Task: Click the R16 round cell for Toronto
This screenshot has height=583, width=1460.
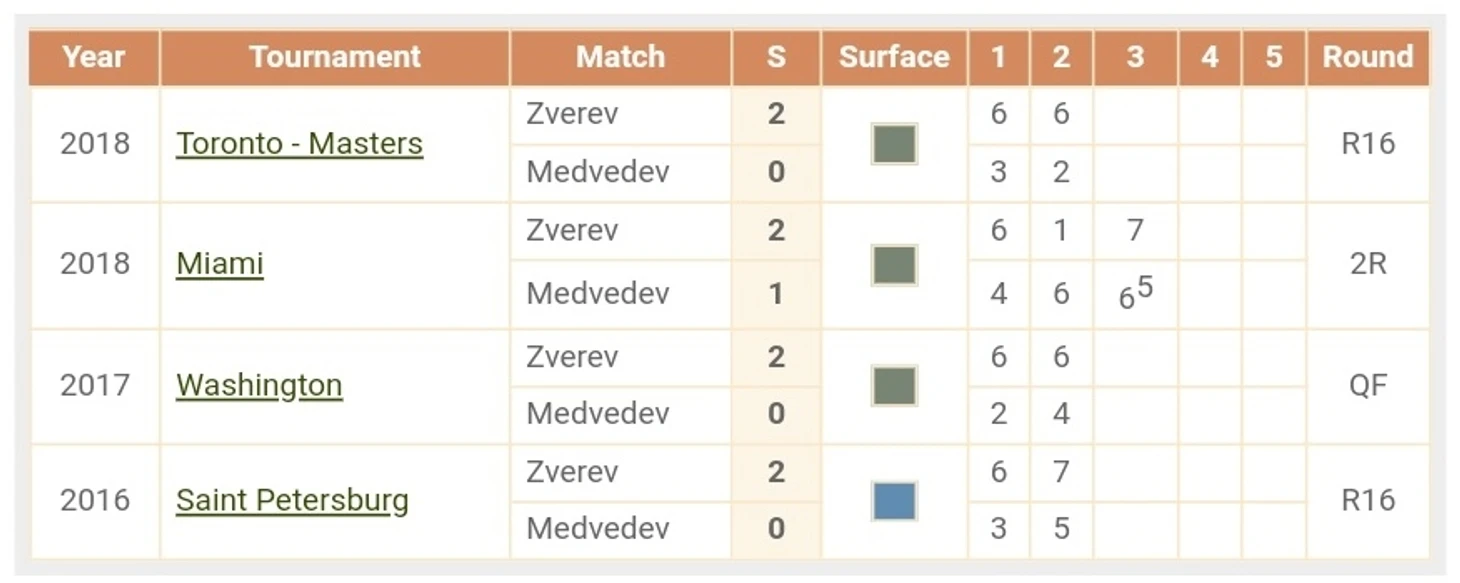Action: pos(1368,144)
